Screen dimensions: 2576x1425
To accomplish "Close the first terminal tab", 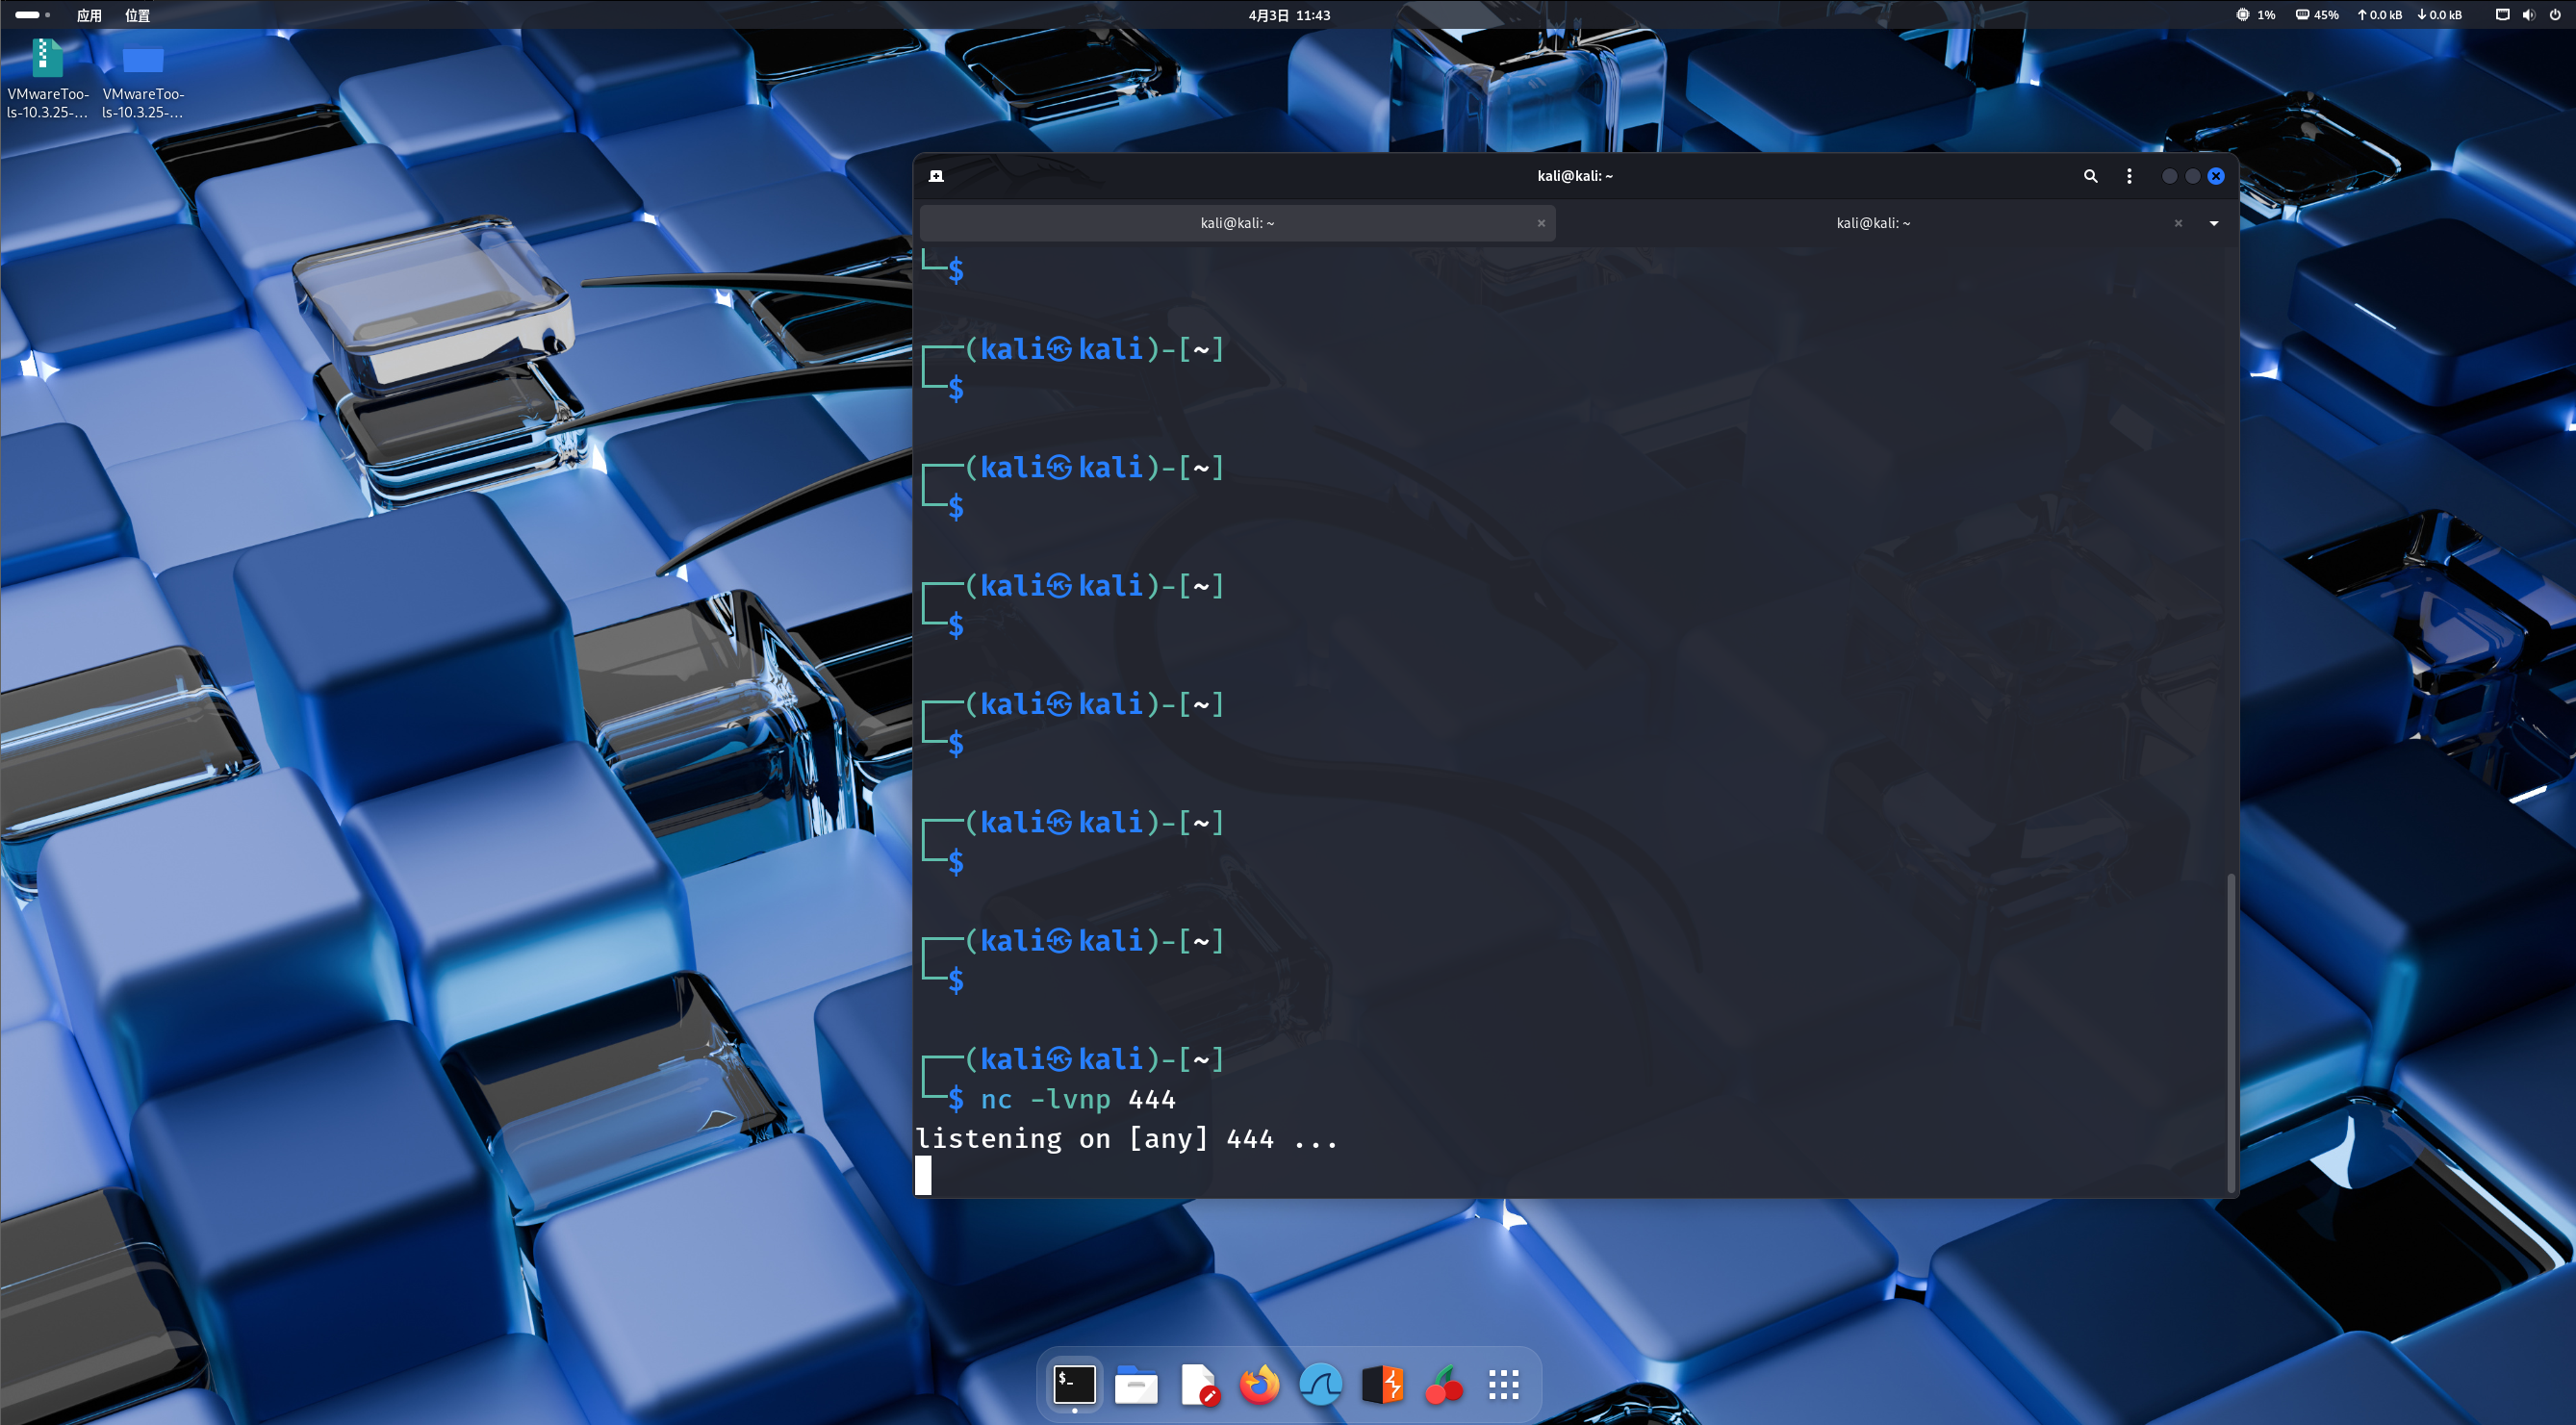I will [x=1541, y=223].
